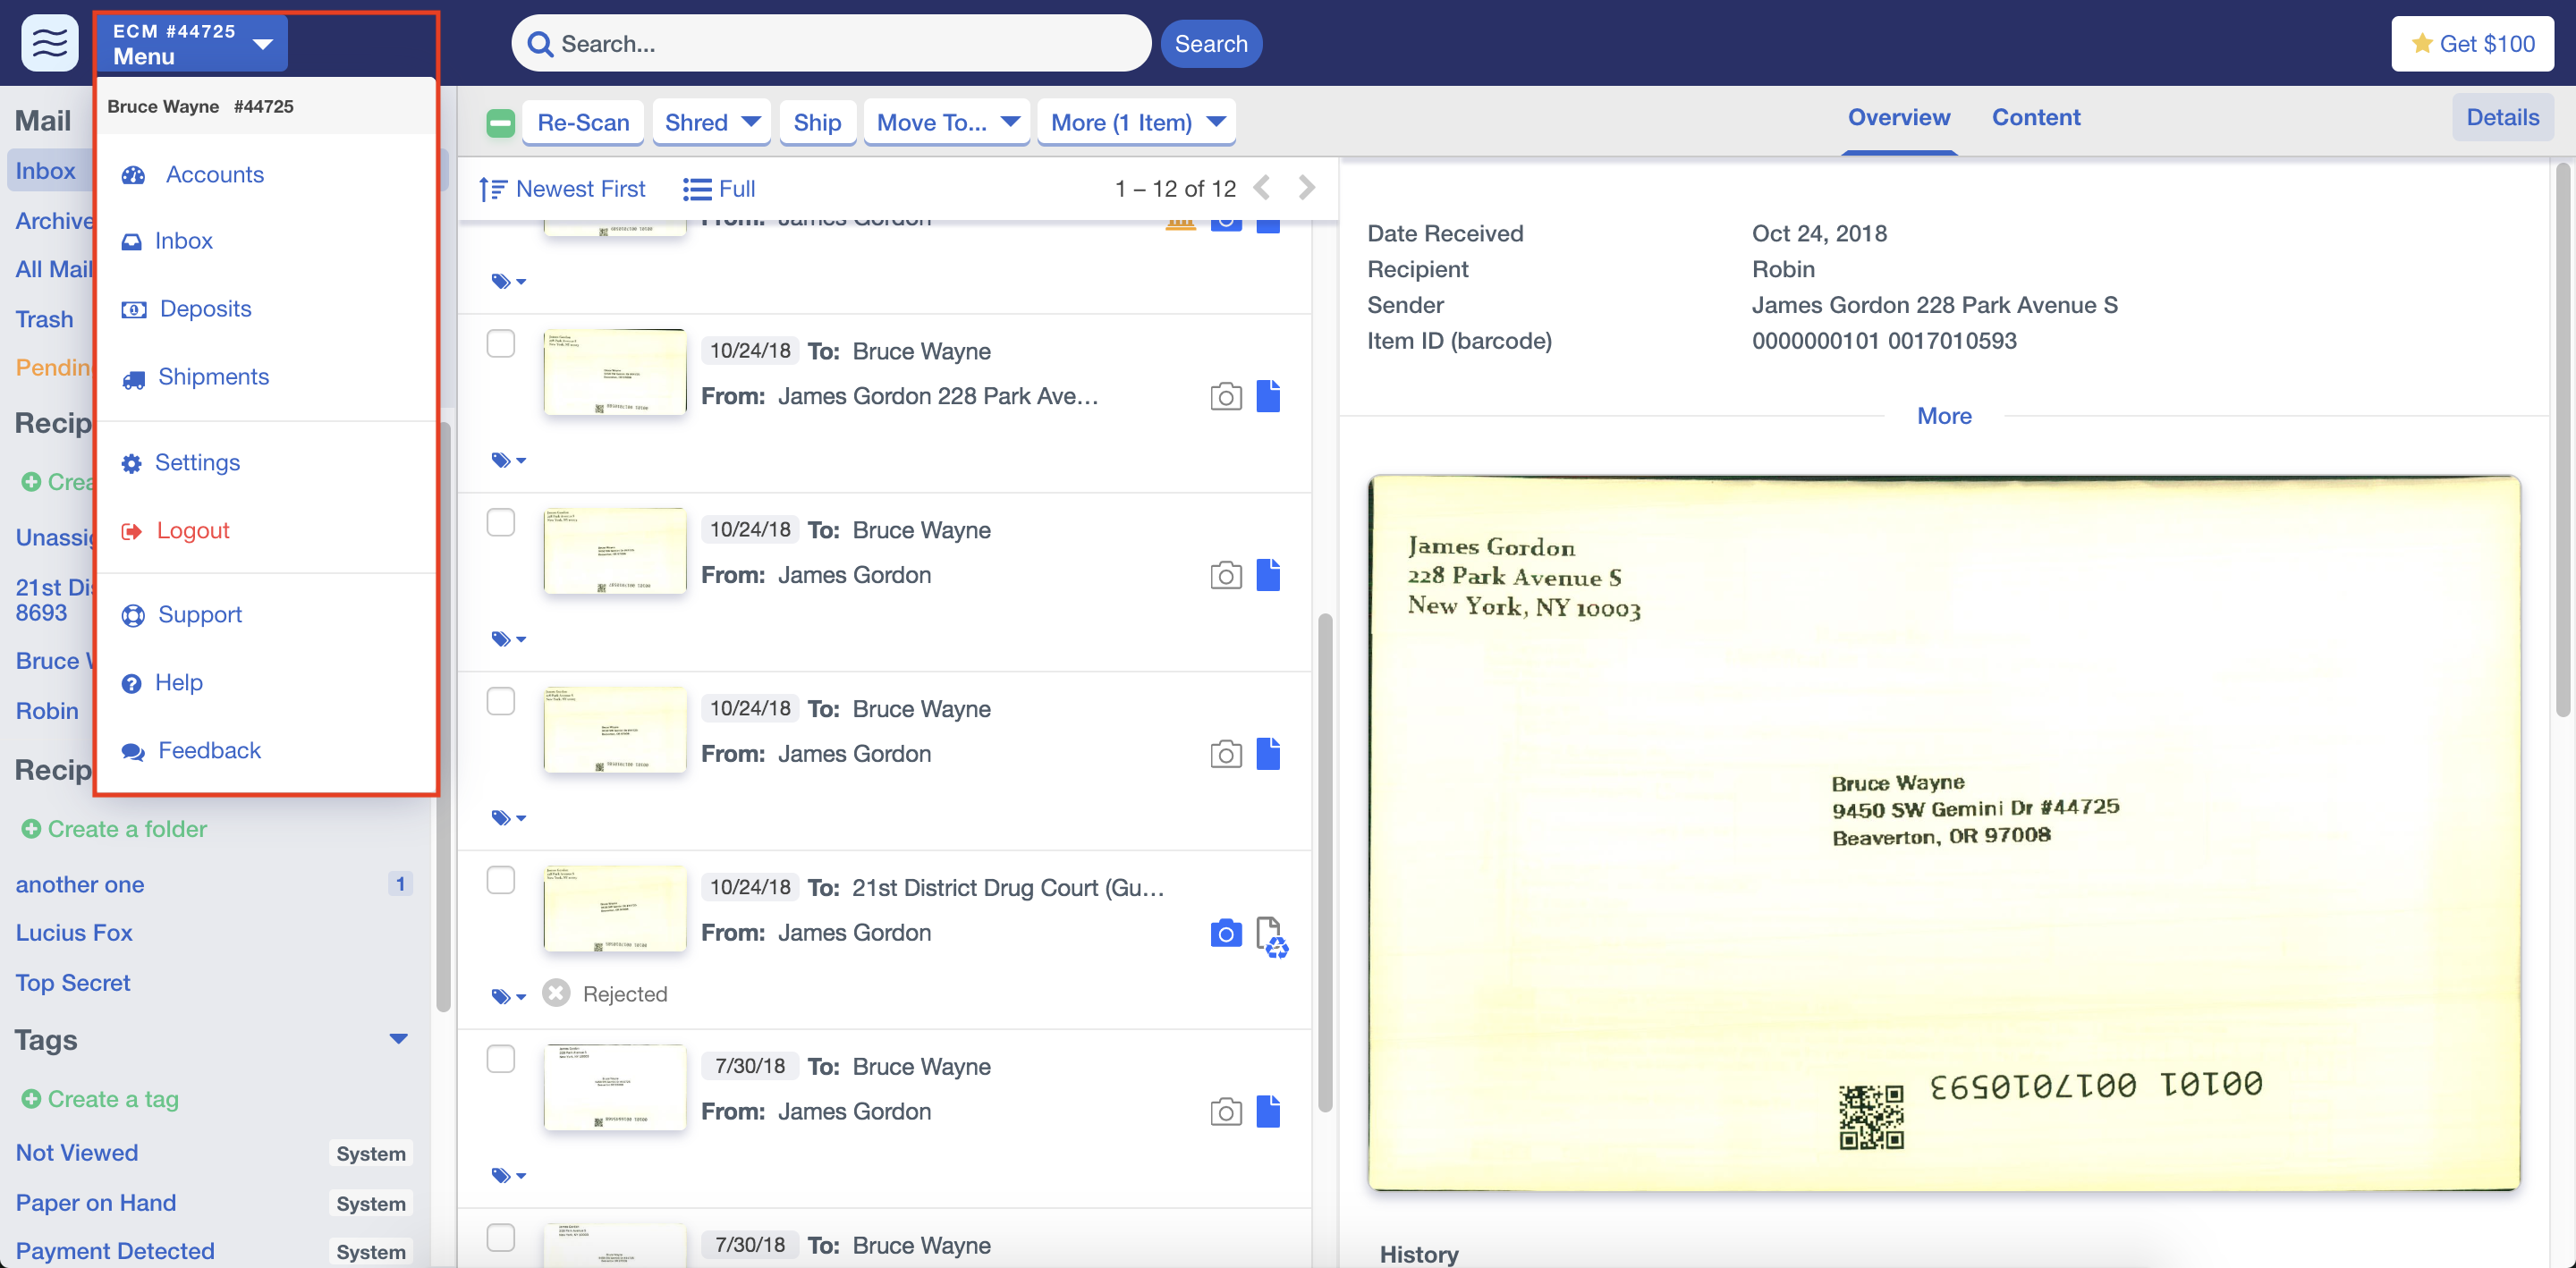This screenshot has height=1268, width=2576.
Task: Change the Newest First sort order
Action: [x=562, y=189]
